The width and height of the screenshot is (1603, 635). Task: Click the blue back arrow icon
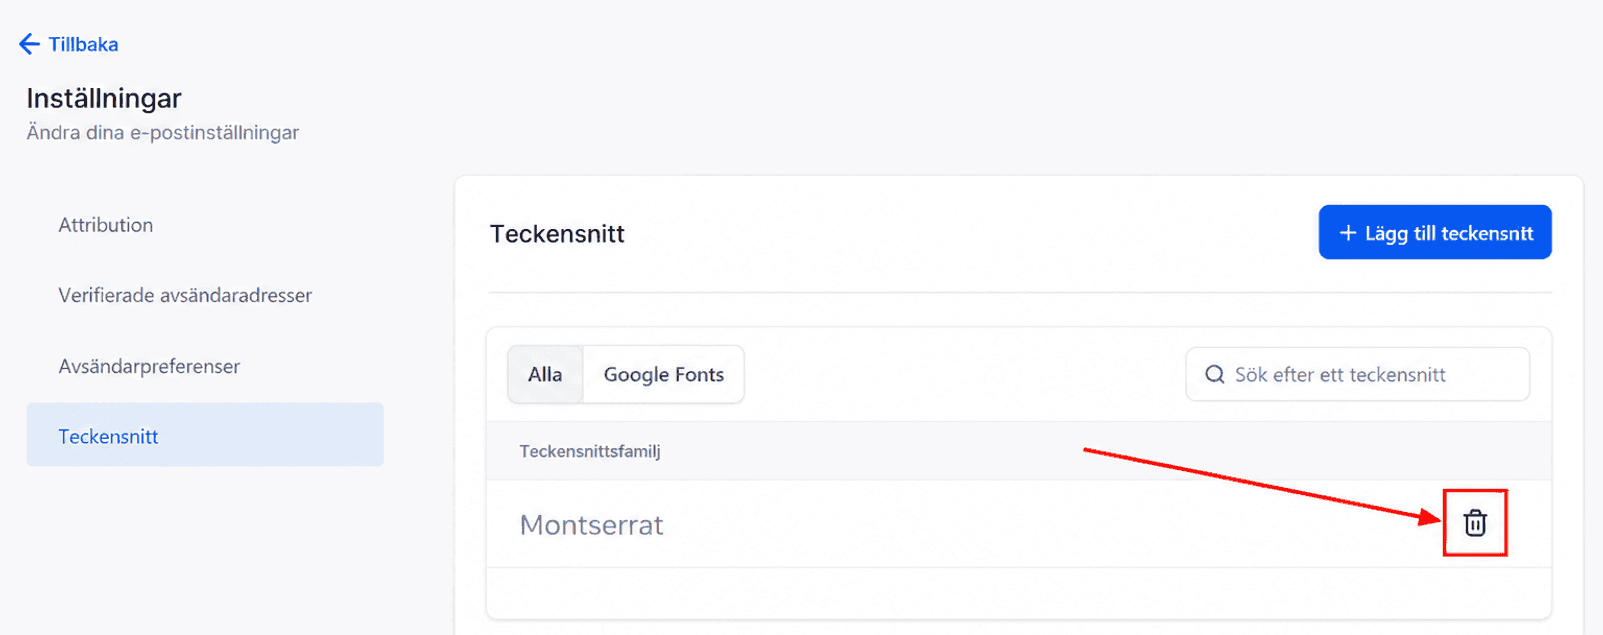(29, 44)
